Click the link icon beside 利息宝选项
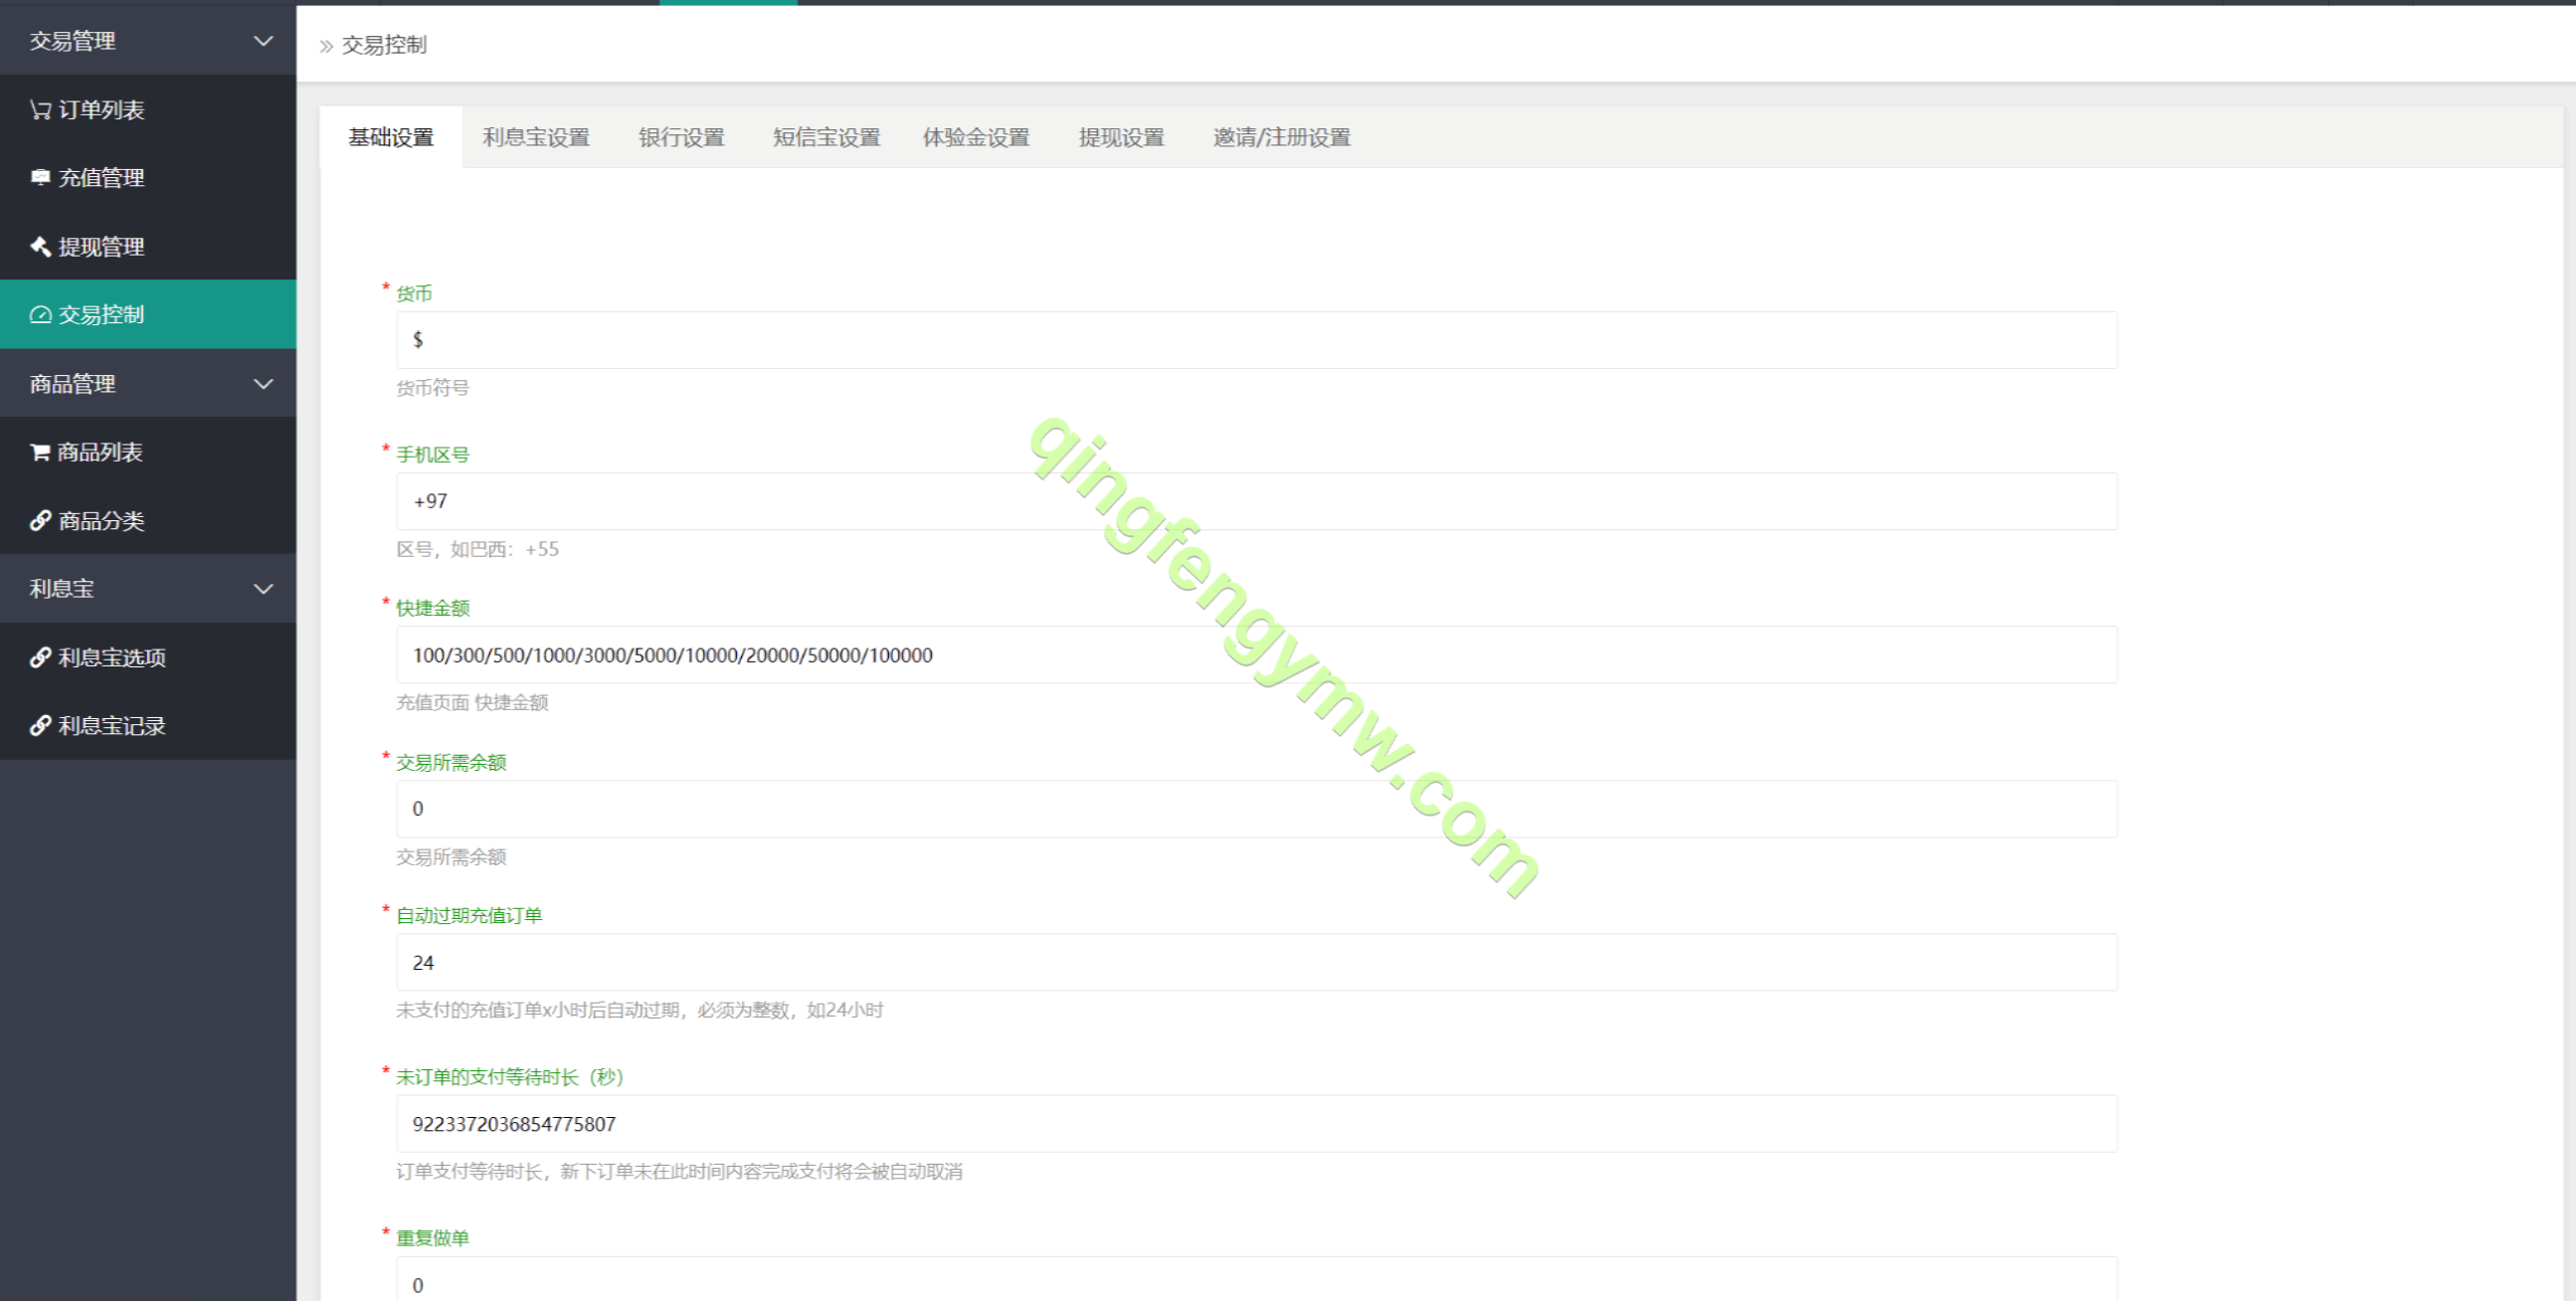Viewport: 2576px width, 1301px height. [x=40, y=657]
